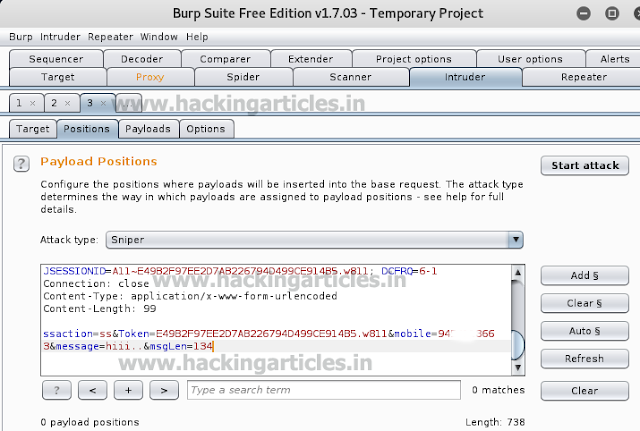The height and width of the screenshot is (431, 640).
Task: Close Intruder attack tab 3
Action: pyautogui.click(x=103, y=104)
